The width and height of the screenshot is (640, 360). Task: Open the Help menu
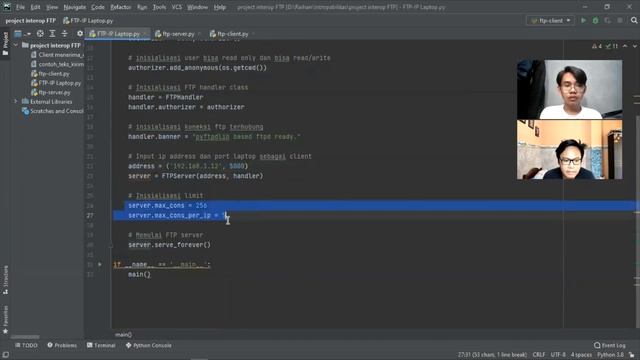pos(219,7)
